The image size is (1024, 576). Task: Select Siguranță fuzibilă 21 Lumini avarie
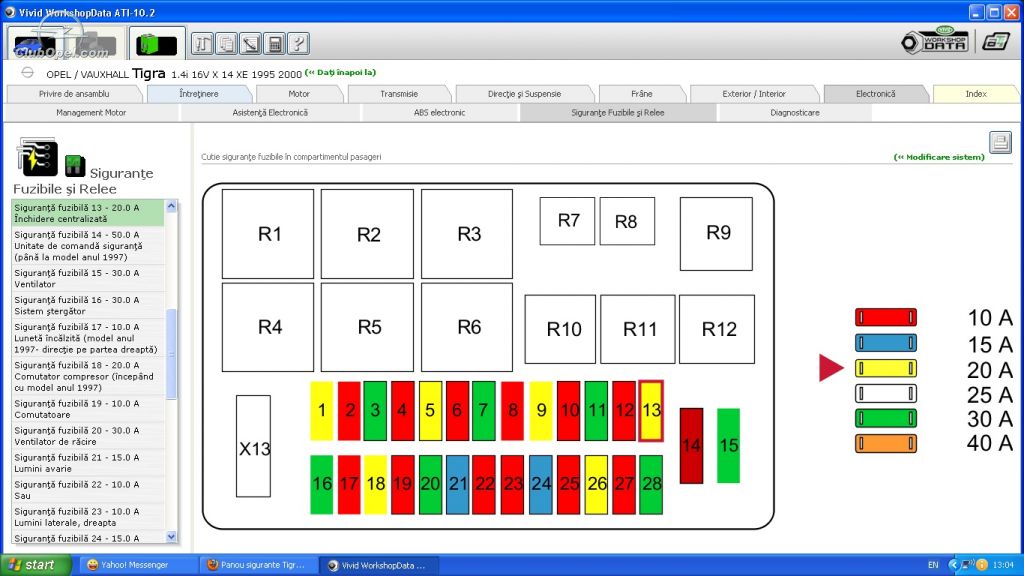tap(88, 463)
